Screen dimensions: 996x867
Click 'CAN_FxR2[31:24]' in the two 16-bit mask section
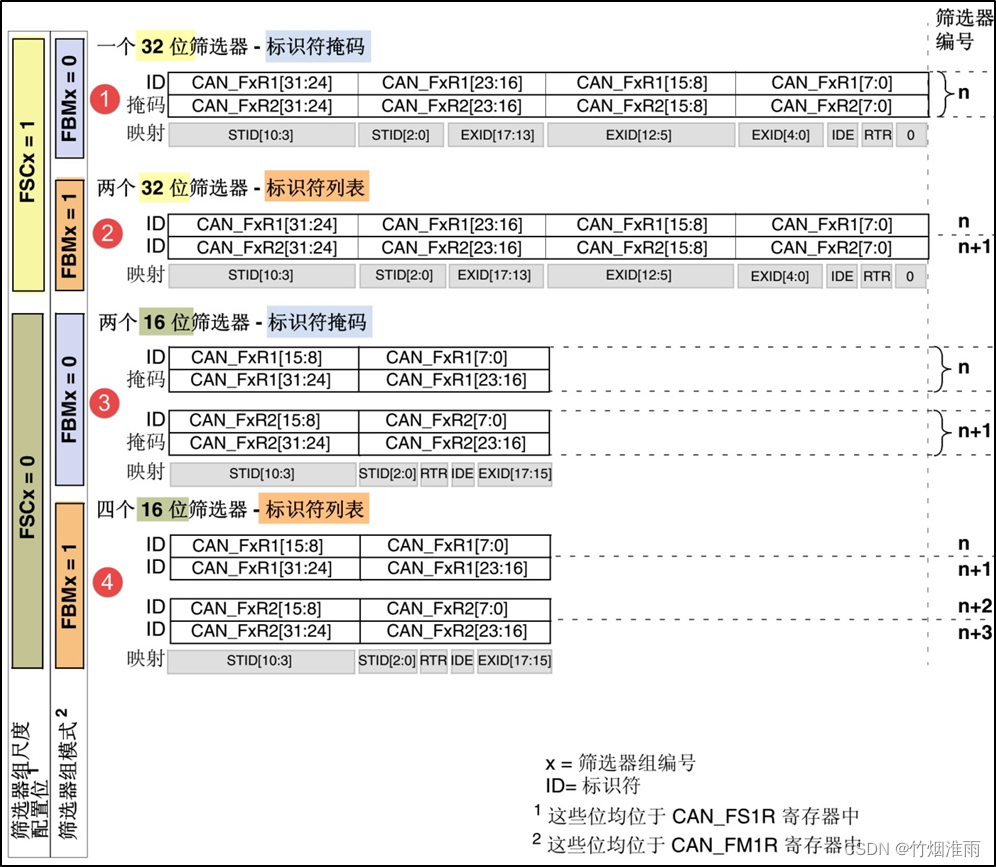[x=260, y=443]
